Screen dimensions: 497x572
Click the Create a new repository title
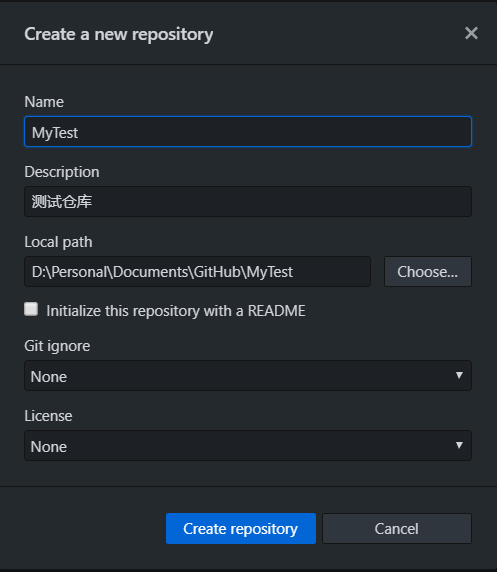pyautogui.click(x=119, y=34)
